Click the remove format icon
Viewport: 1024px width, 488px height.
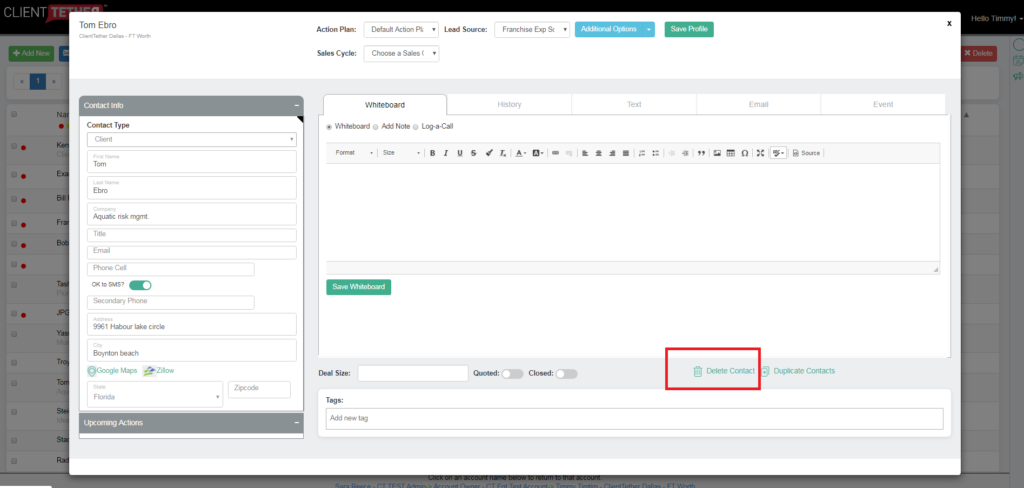click(x=503, y=153)
